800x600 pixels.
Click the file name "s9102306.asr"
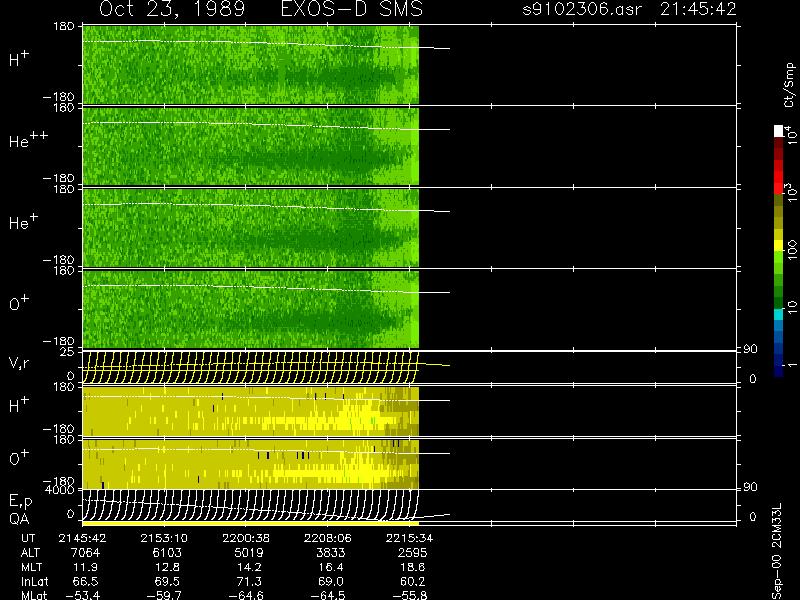tap(582, 9)
